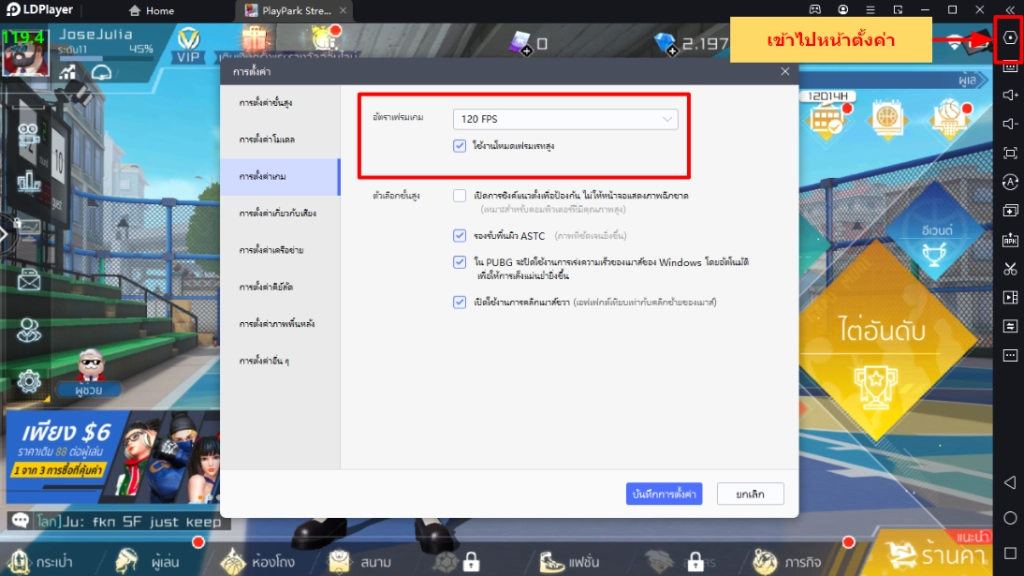
Task: Toggle the ASTC texture support checkbox
Action: tap(459, 235)
